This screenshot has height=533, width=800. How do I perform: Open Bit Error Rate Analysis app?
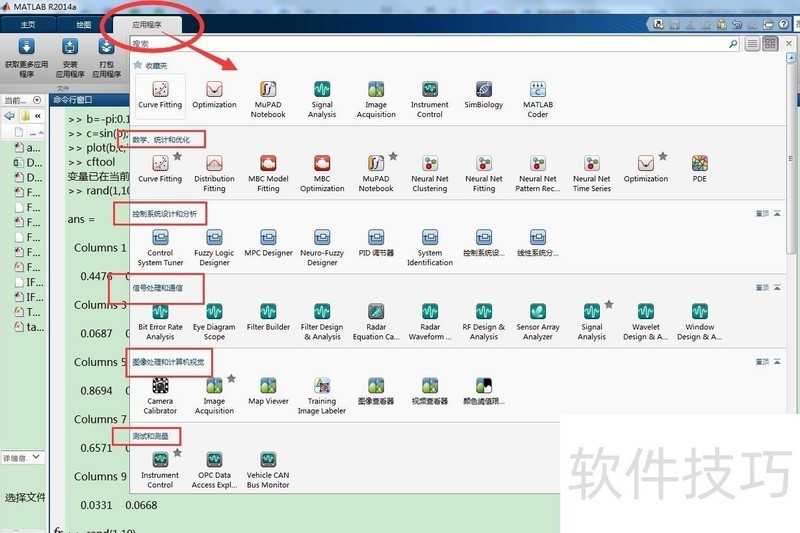click(x=160, y=322)
